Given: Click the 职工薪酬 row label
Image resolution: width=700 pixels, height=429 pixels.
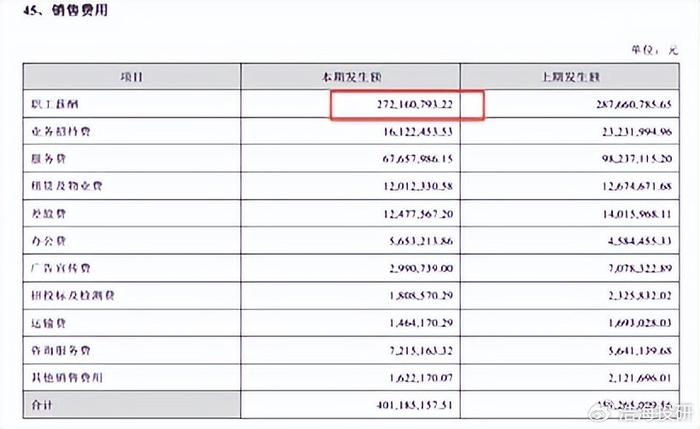Looking at the screenshot, I should 52,104.
